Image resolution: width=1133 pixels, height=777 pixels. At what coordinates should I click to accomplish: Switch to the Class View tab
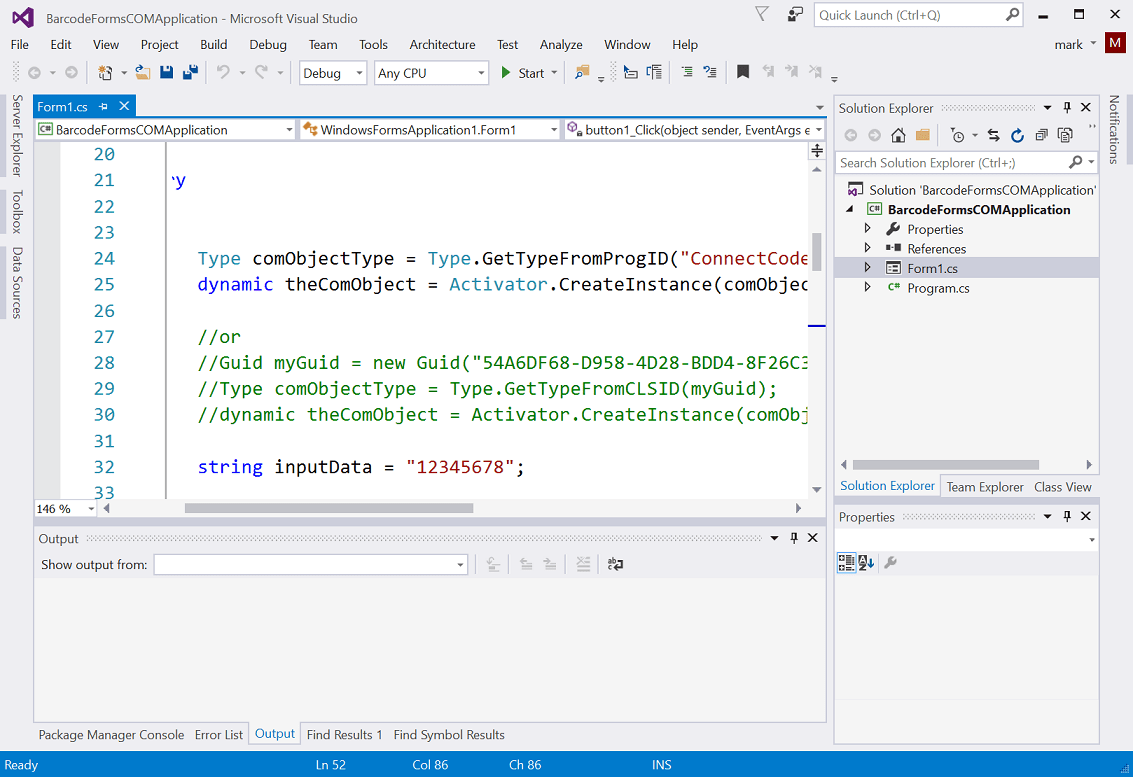coord(1062,487)
